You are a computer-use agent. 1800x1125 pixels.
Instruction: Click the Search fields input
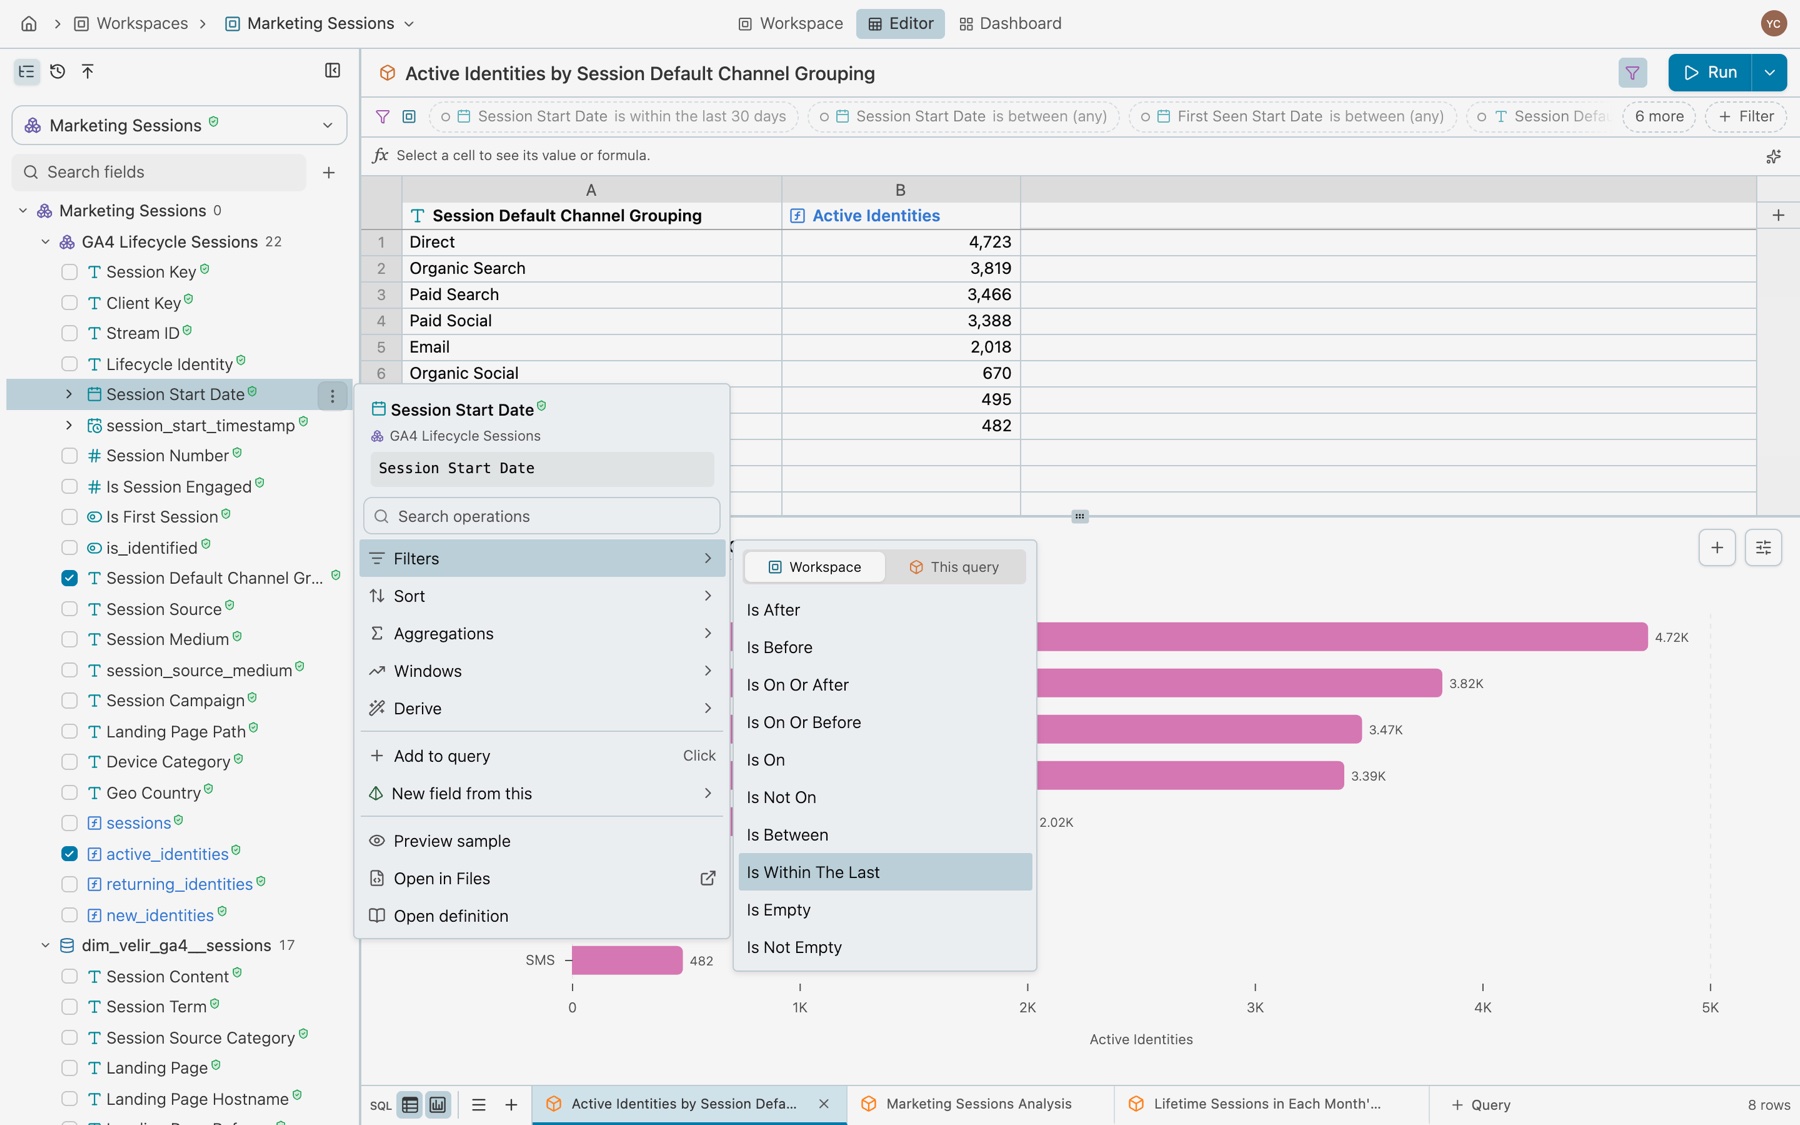(160, 172)
